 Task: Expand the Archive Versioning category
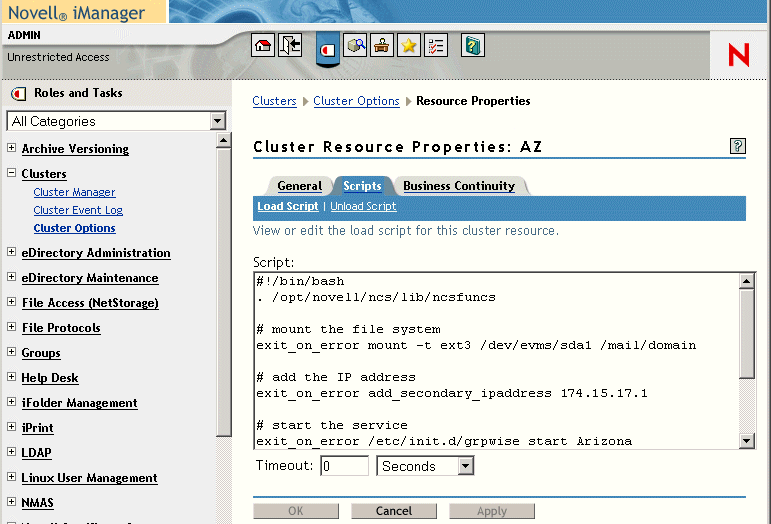click(x=12, y=149)
